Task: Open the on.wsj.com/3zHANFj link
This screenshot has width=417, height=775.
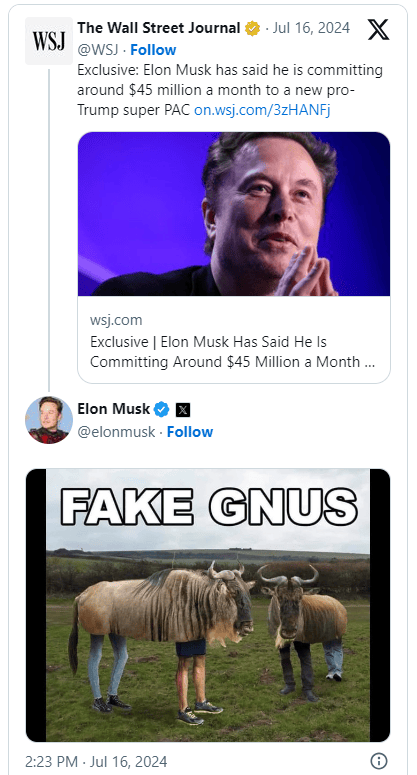Action: 262,110
